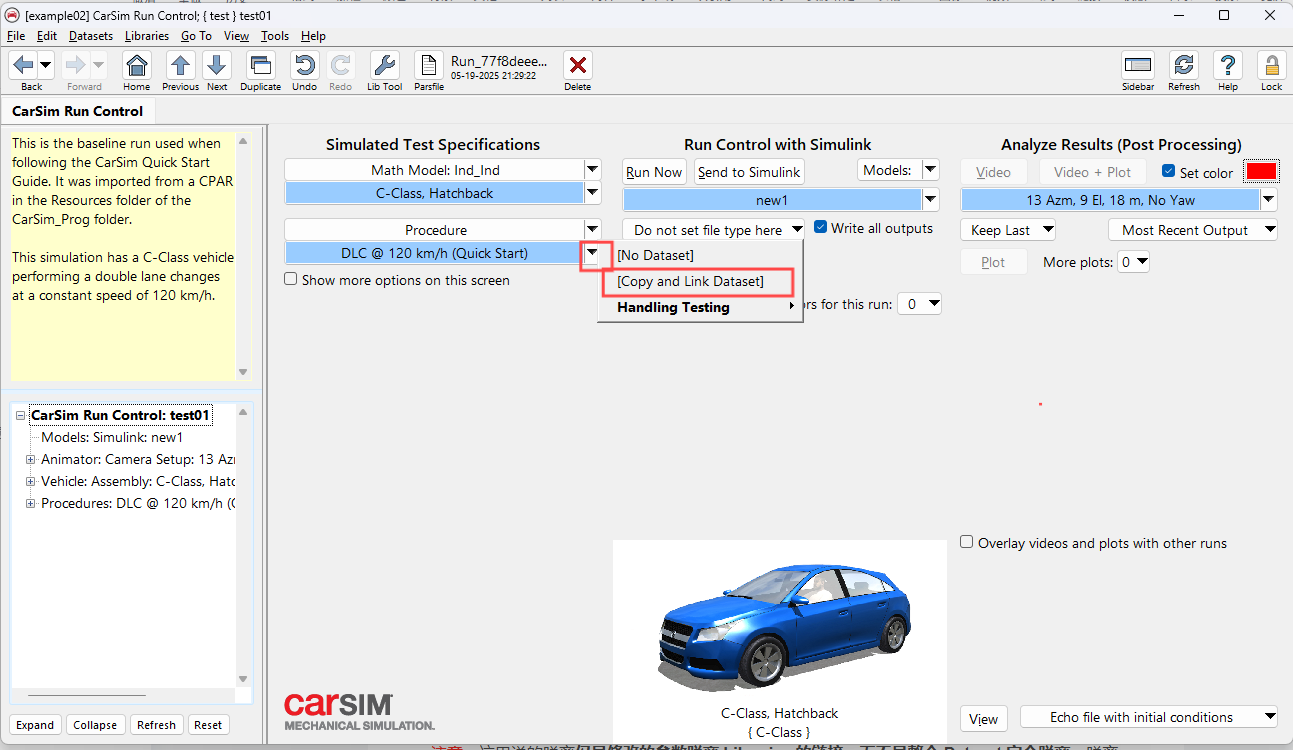Click the Plot button
This screenshot has width=1293, height=750.
993,262
